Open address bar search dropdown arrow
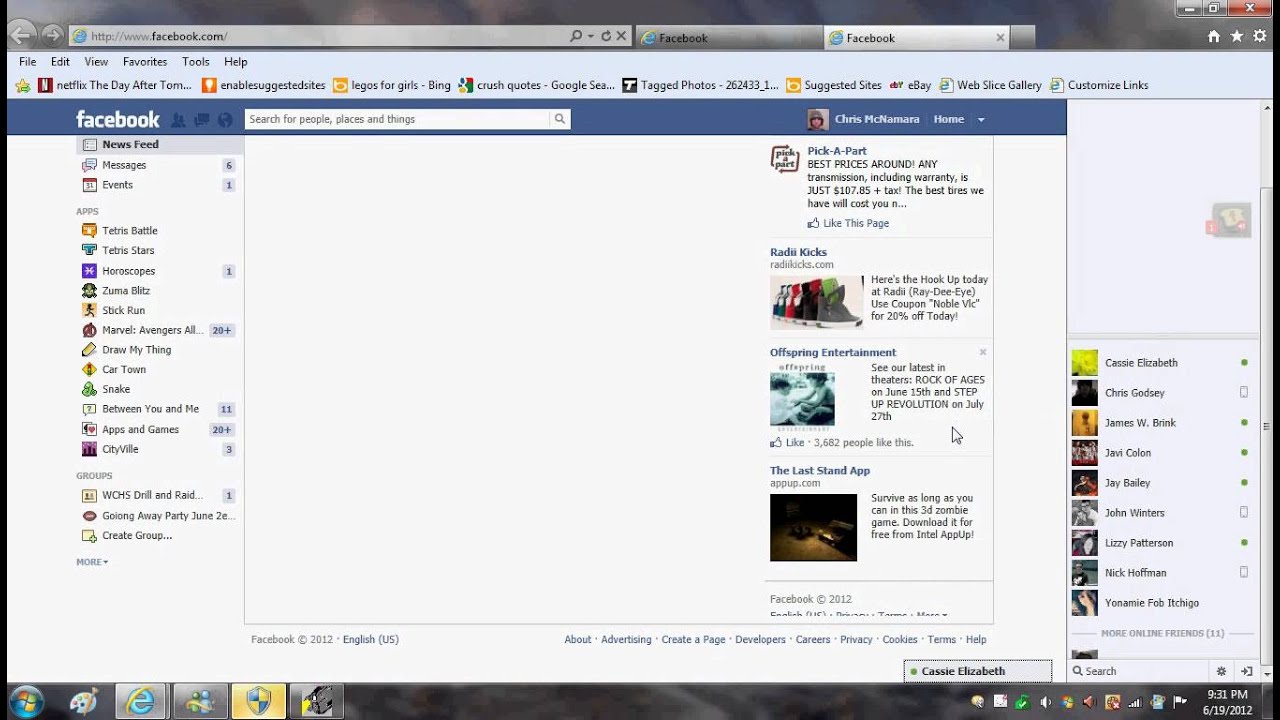The height and width of the screenshot is (720, 1280). (591, 36)
